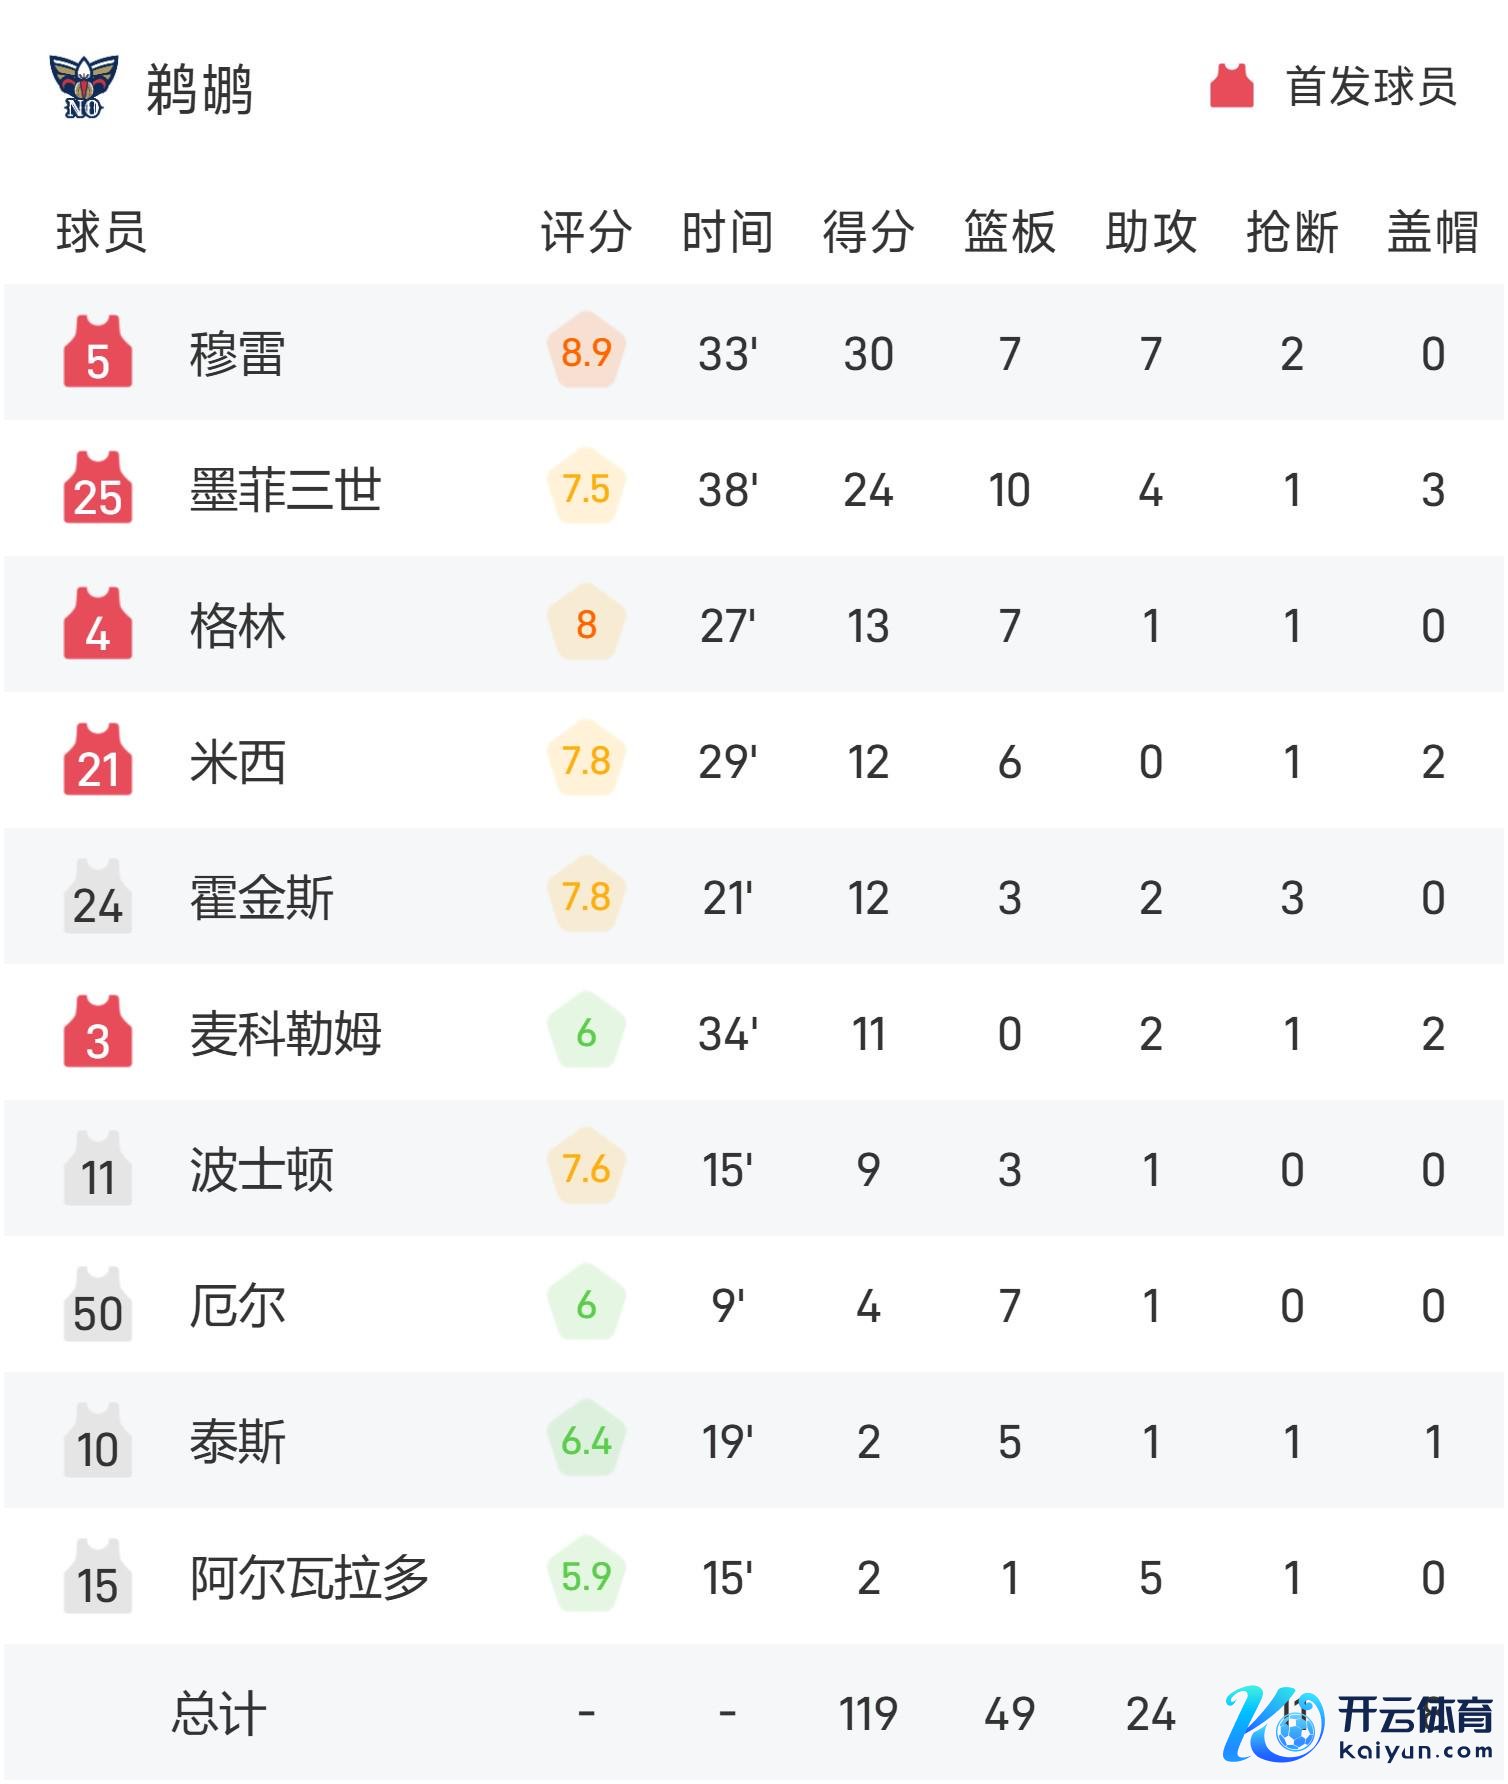This screenshot has width=1508, height=1784.
Task: Click red jersey number 5 icon
Action: (x=97, y=354)
